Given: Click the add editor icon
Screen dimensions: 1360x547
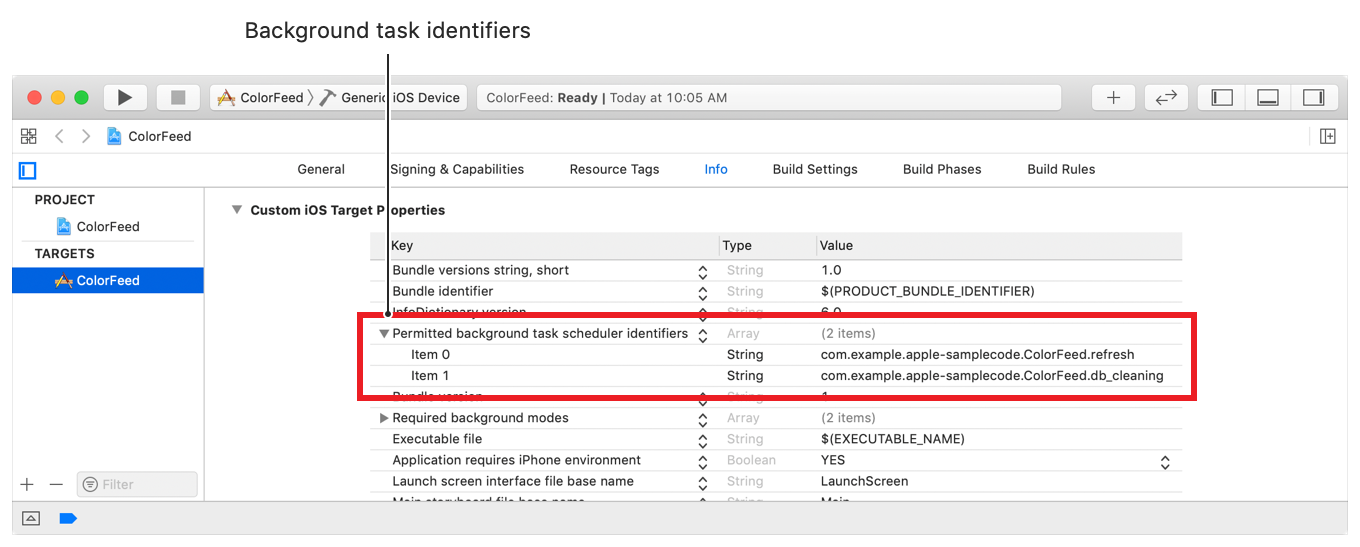Looking at the screenshot, I should [x=1328, y=136].
